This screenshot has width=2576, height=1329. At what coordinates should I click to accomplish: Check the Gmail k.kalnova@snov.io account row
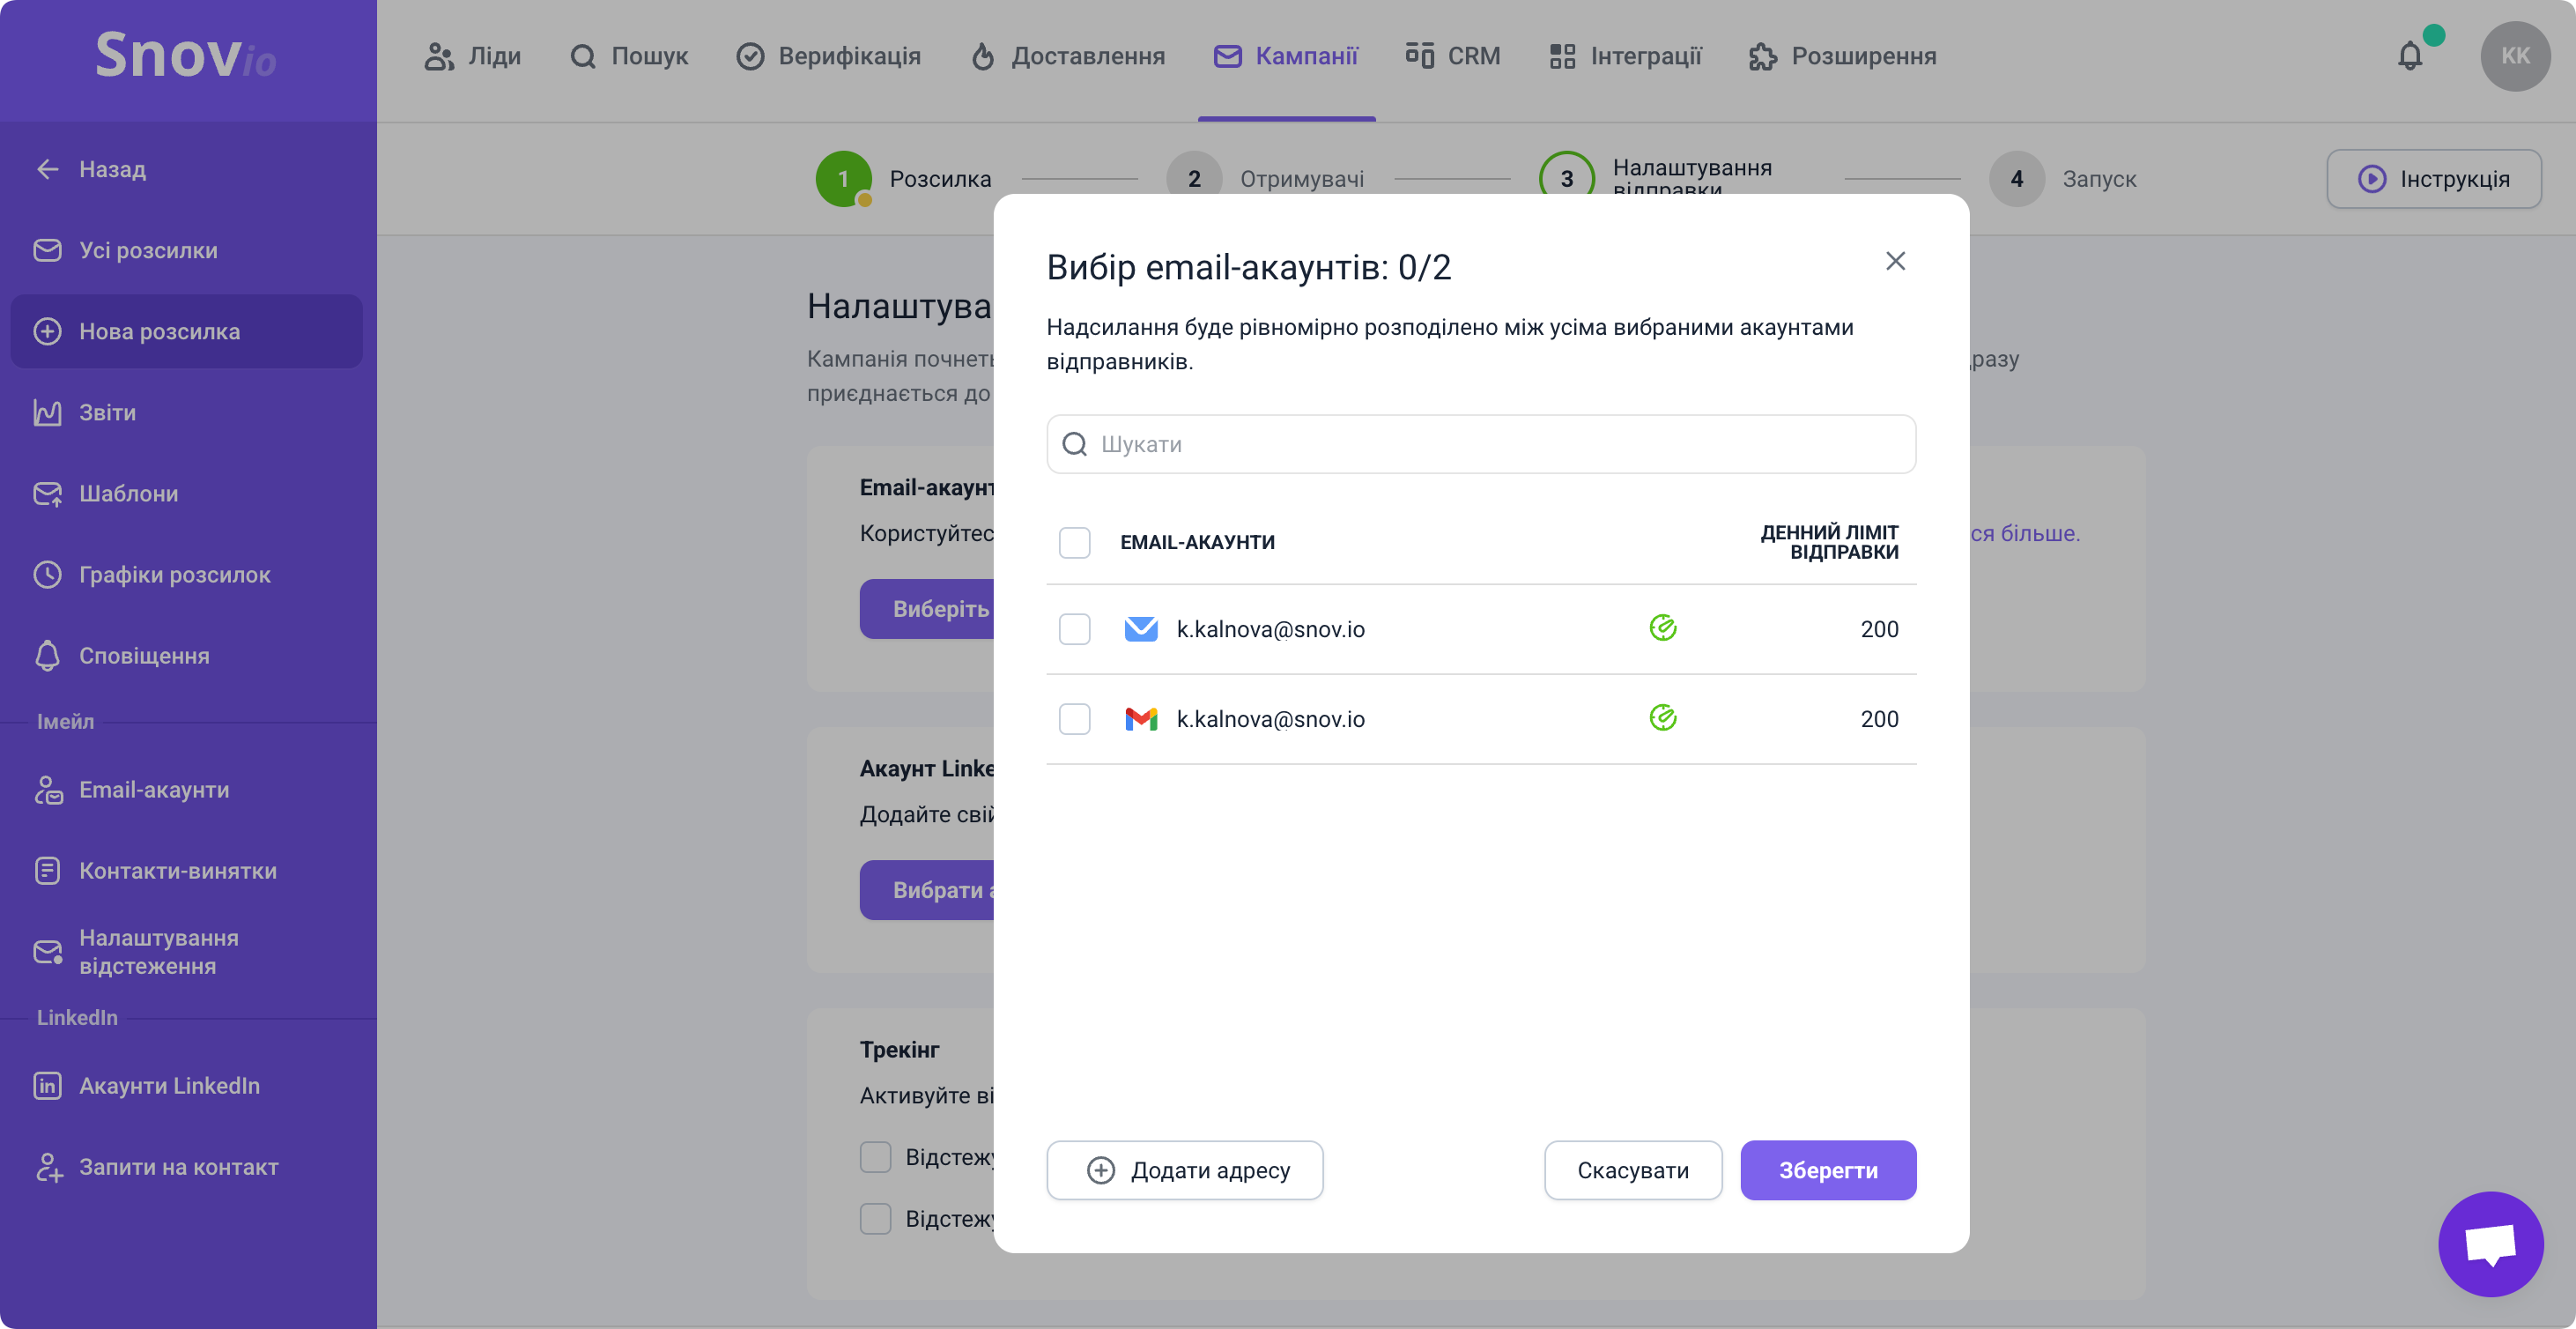1074,719
